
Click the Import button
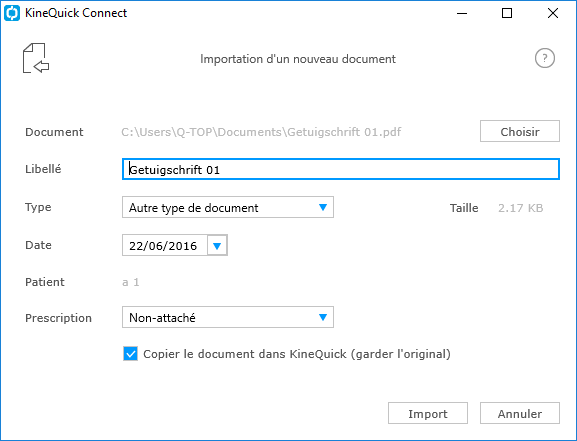point(428,413)
